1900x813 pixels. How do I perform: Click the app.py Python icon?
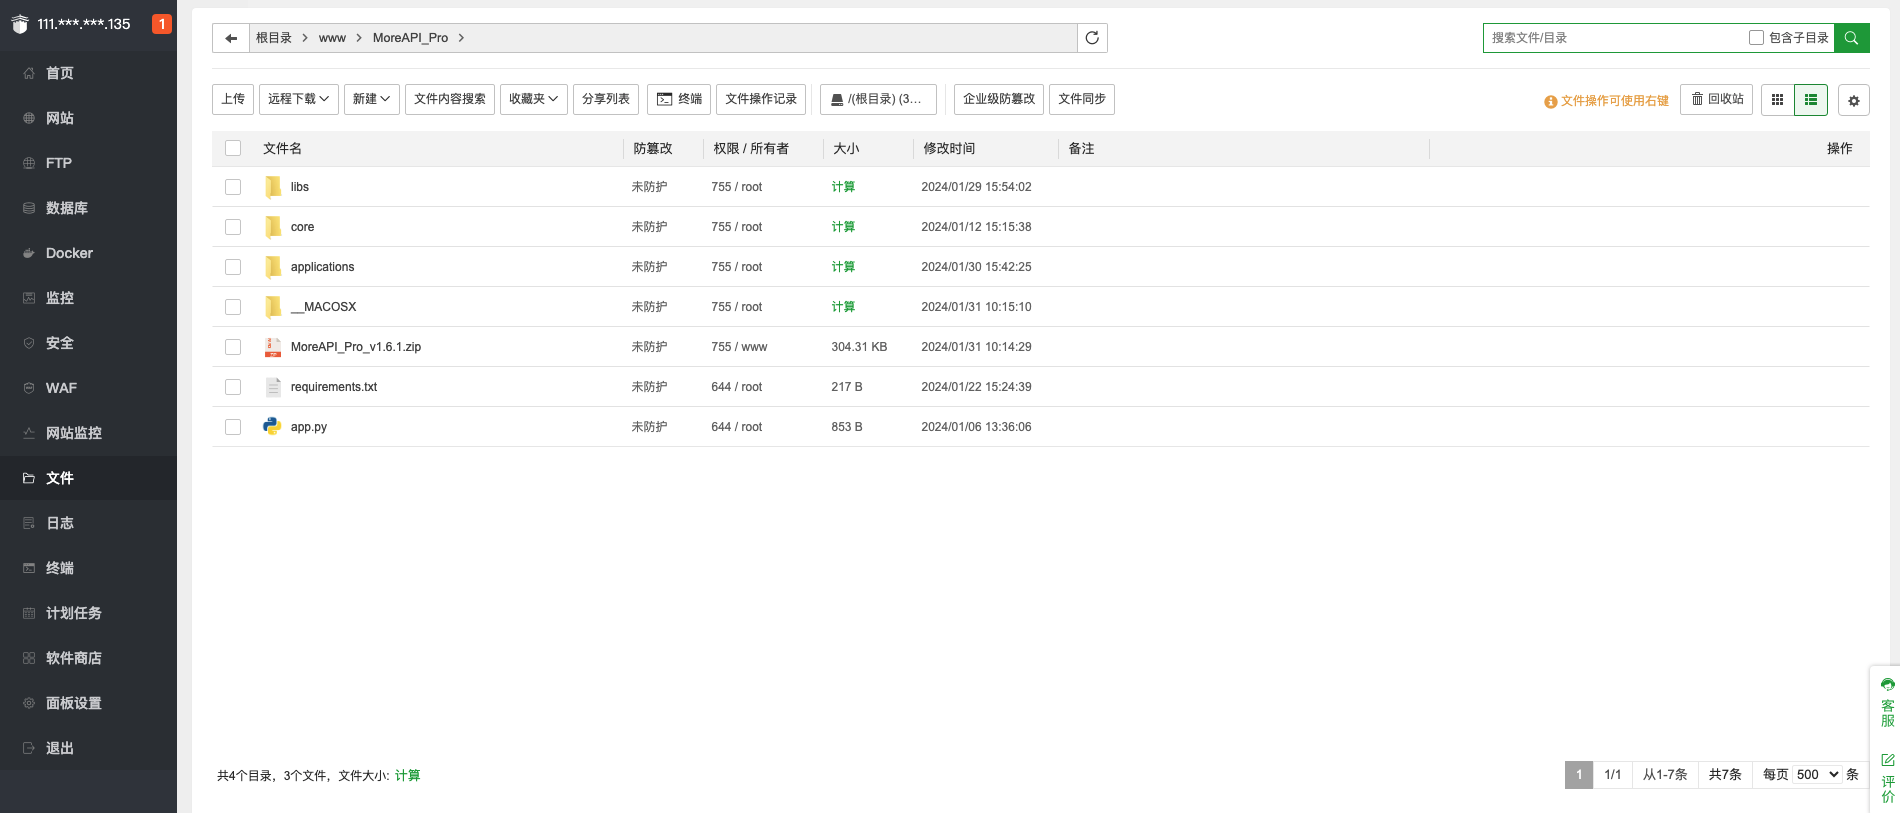pos(272,426)
